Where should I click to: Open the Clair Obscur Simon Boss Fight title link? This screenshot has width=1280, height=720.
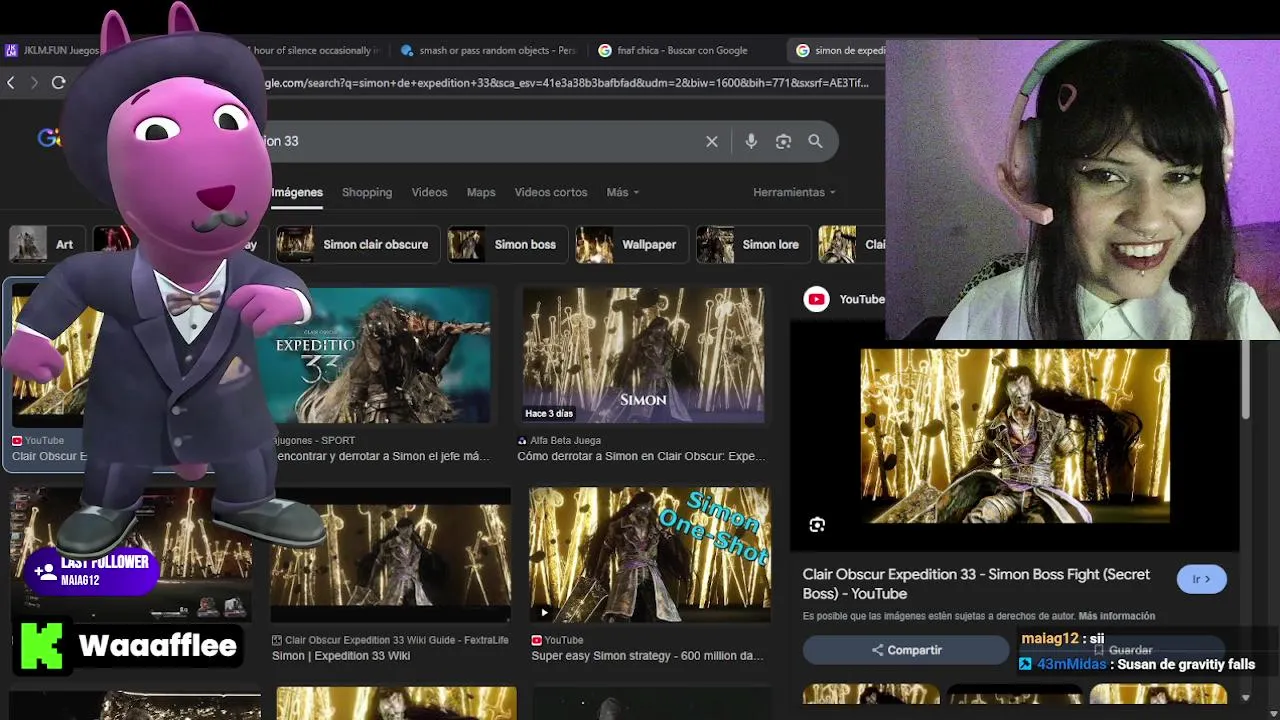pyautogui.click(x=976, y=584)
